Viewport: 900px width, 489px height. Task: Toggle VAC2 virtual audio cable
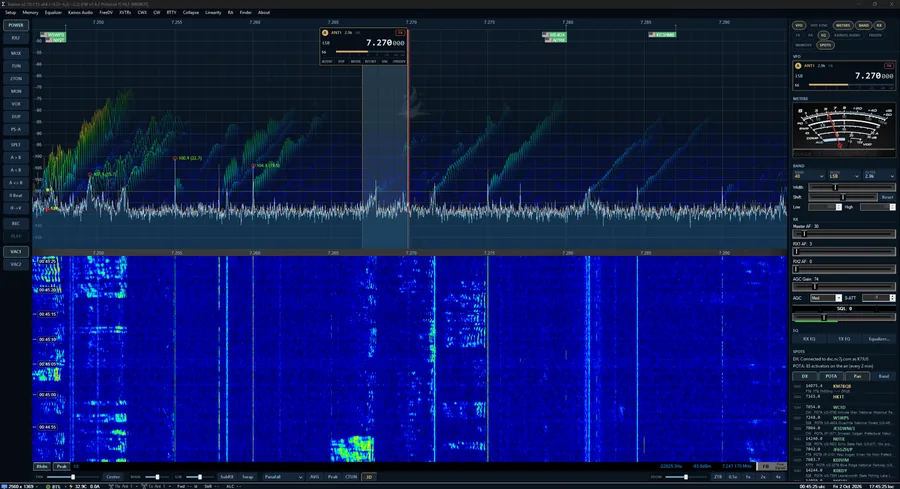coord(16,264)
